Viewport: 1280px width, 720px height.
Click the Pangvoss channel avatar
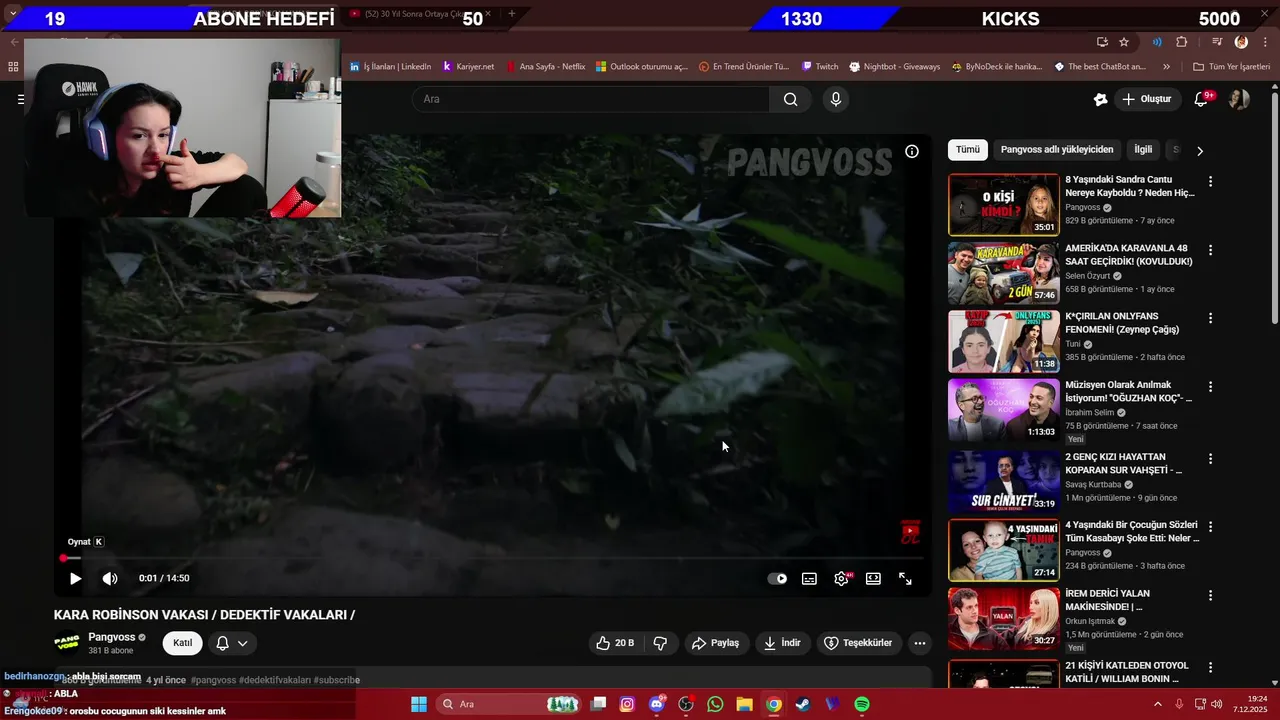[67, 643]
